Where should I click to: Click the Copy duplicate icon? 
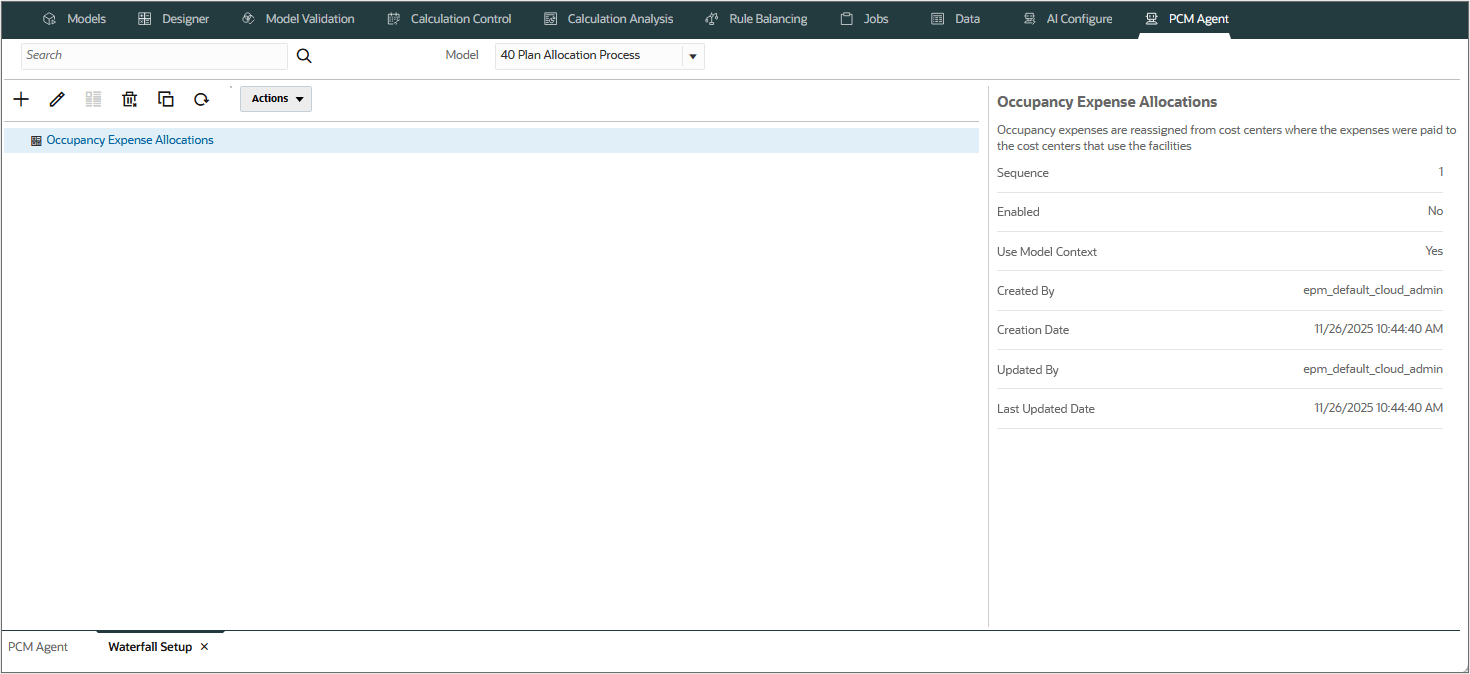click(166, 99)
